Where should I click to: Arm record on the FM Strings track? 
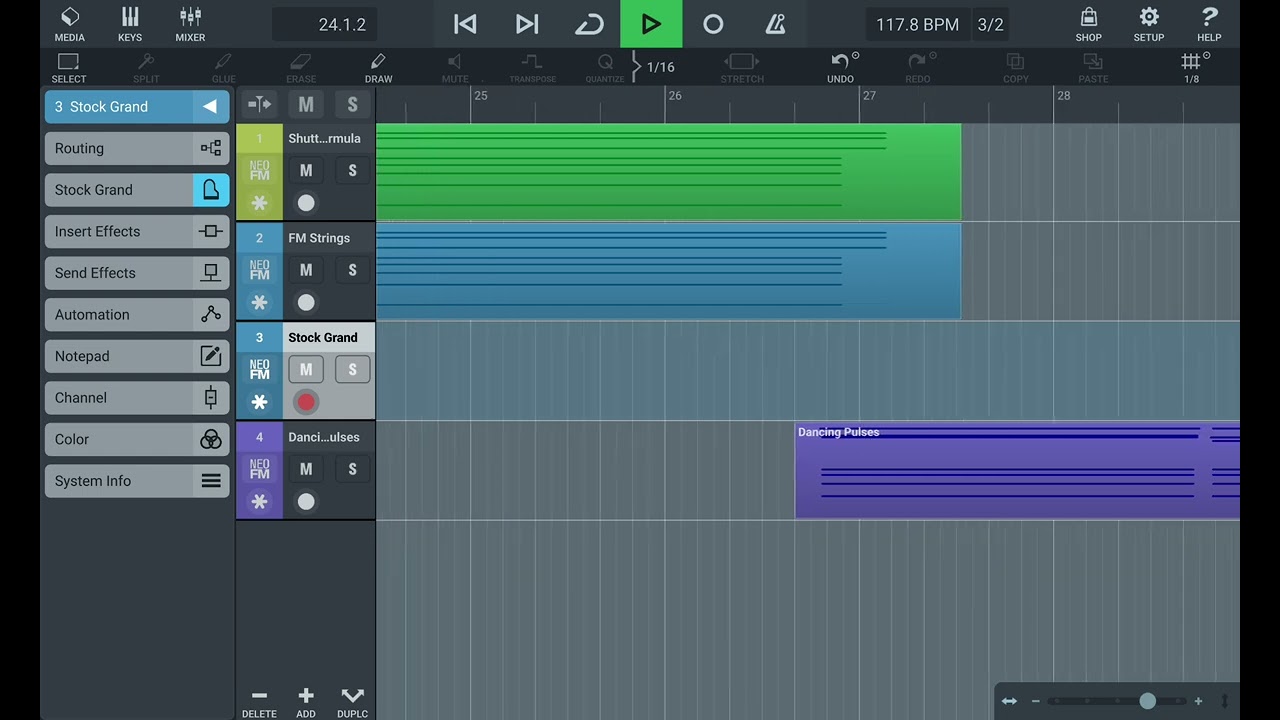[x=306, y=302]
